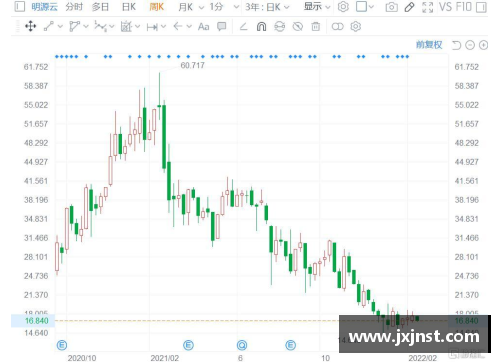Expand the dropdown arrow after 1分
Screen dimensions: 500x362
pyautogui.click(x=236, y=7)
